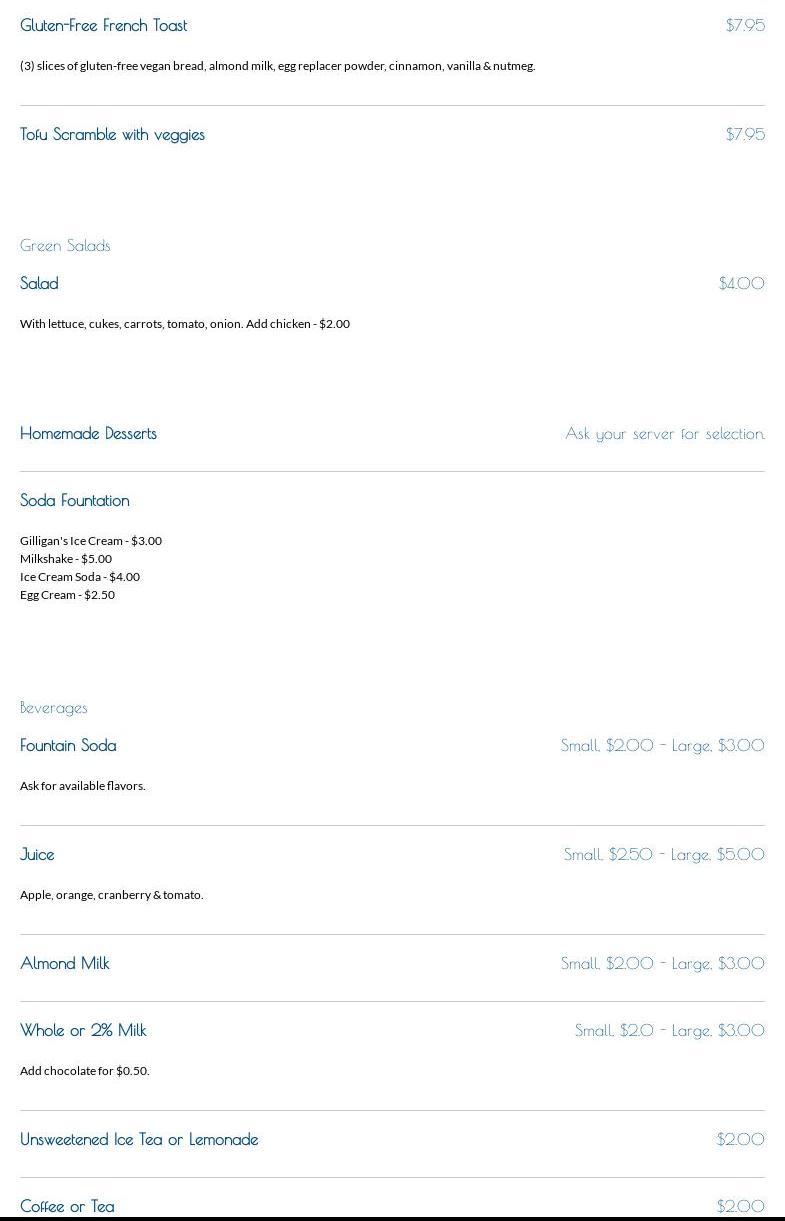Click the Juice item title

pyautogui.click(x=37, y=855)
